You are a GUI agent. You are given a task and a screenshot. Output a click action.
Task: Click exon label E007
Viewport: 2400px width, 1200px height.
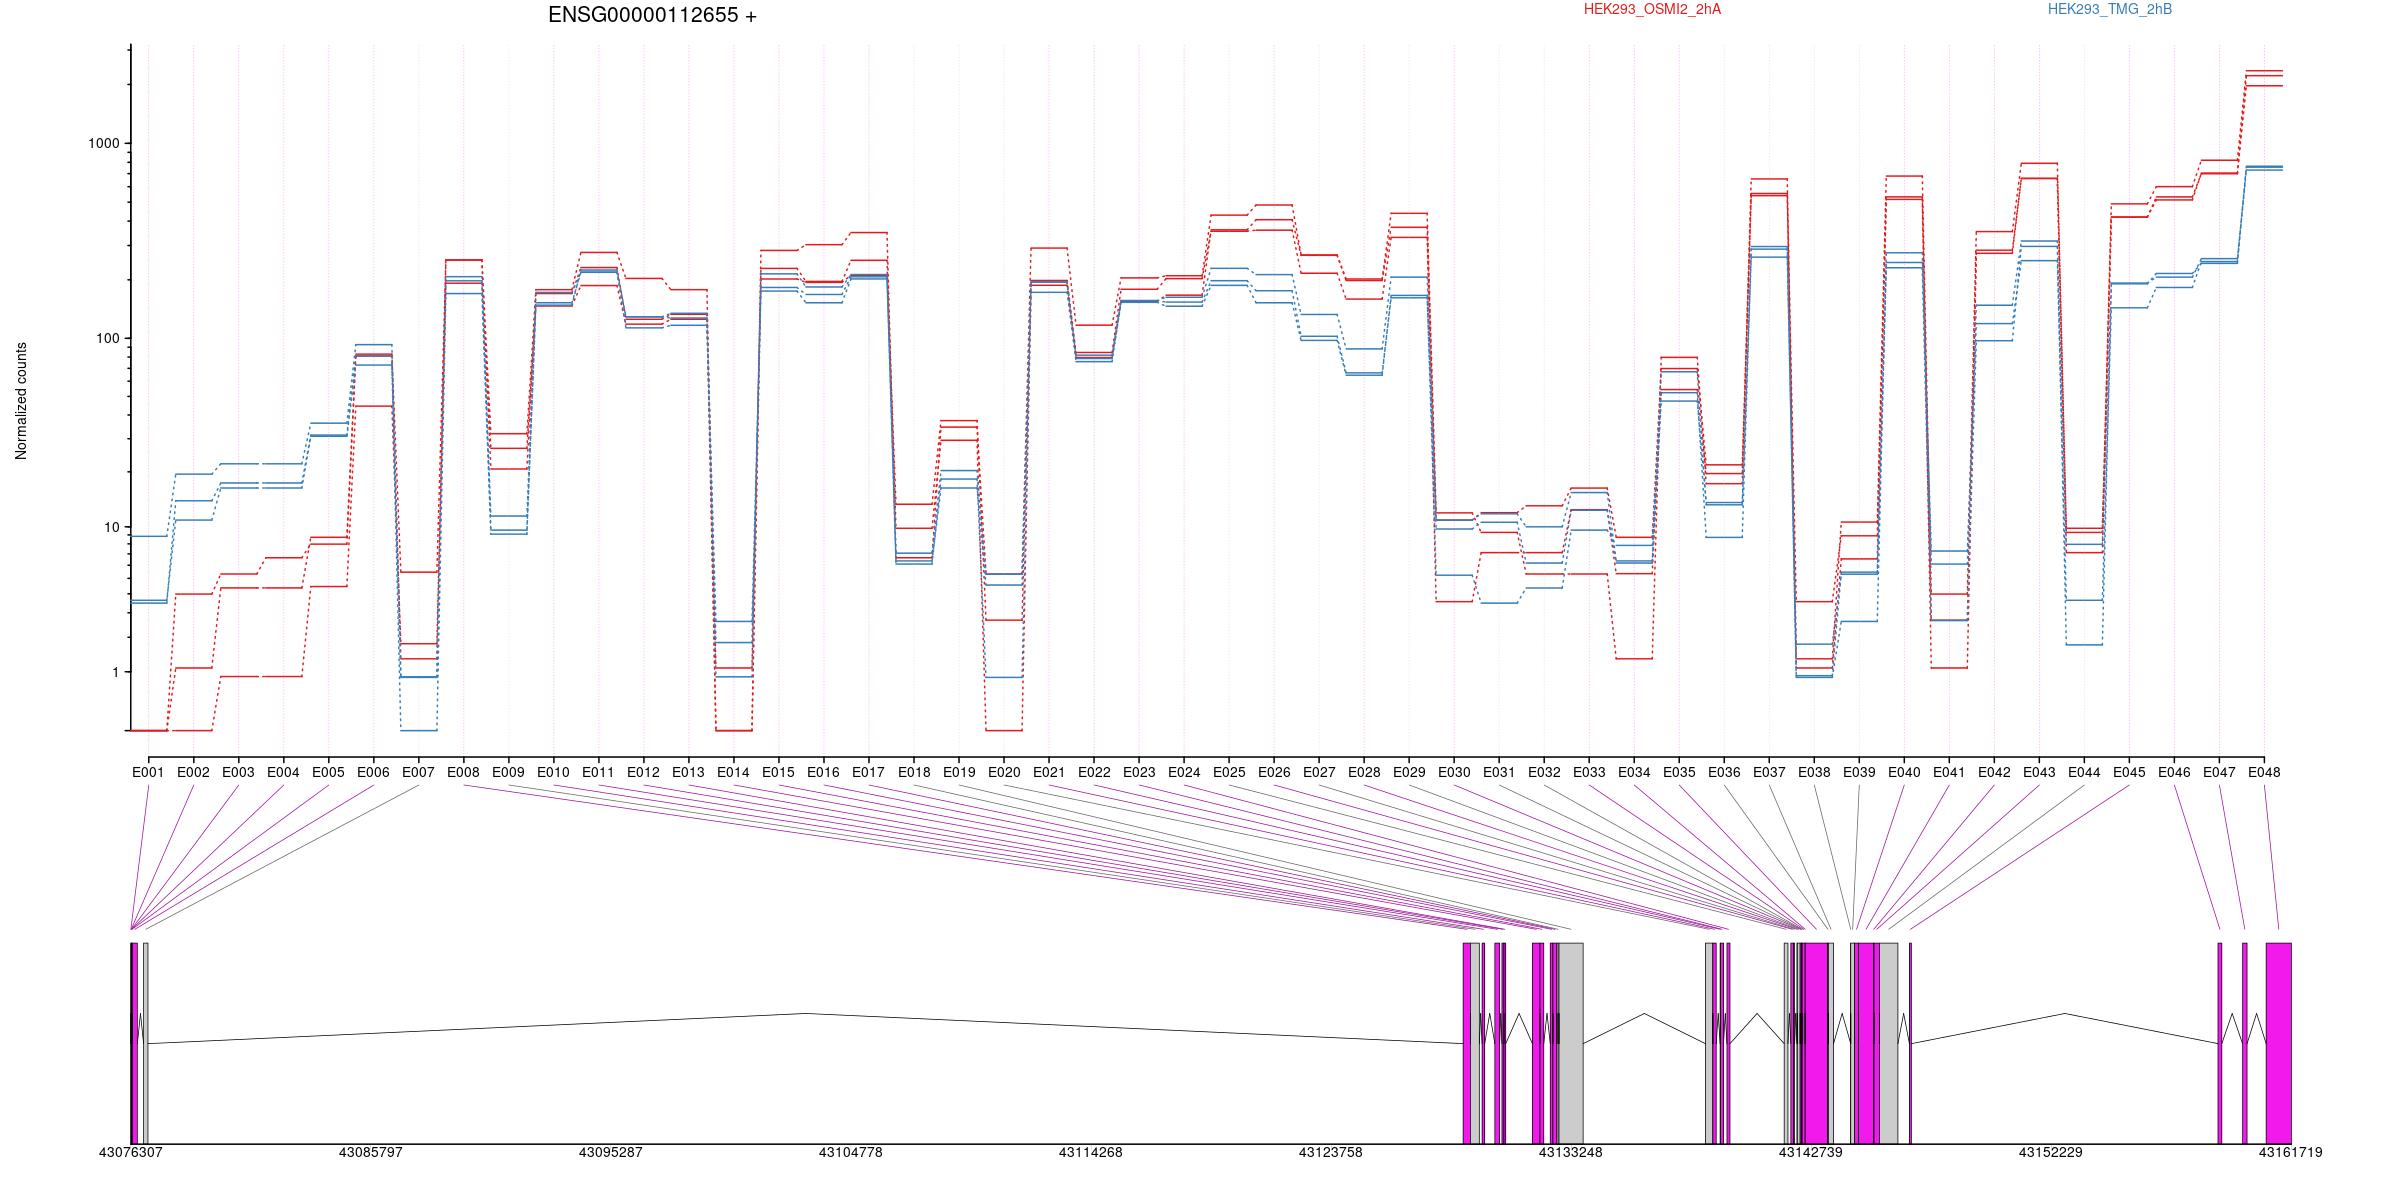pos(418,772)
